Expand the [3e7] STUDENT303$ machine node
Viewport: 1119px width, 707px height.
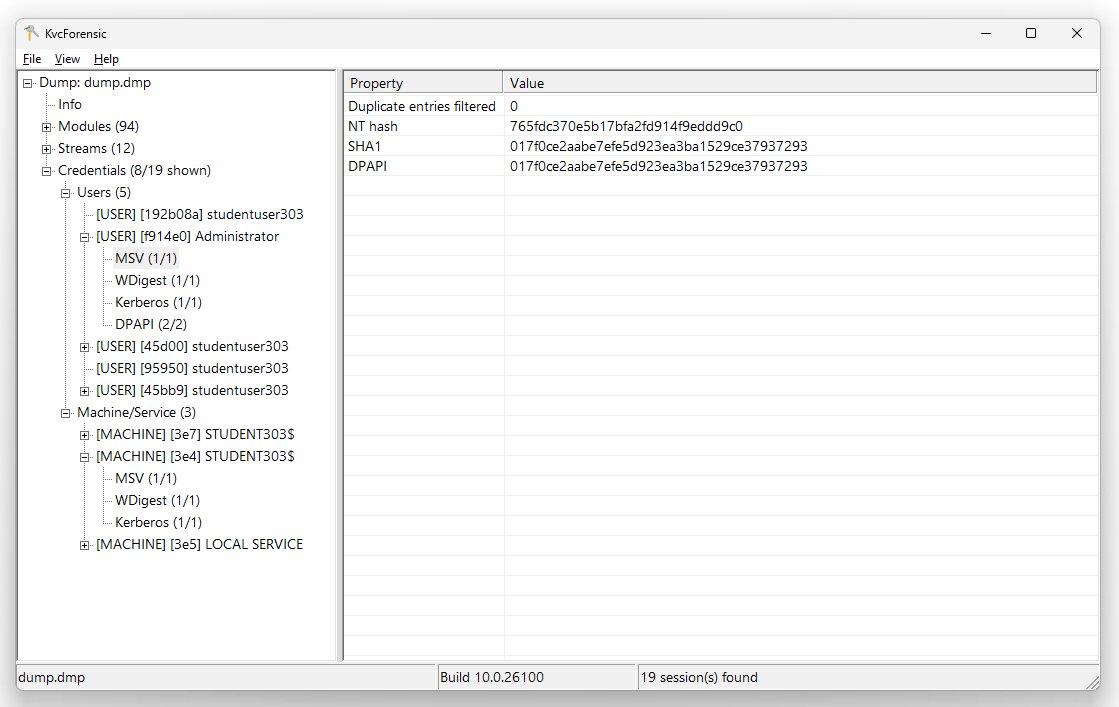tap(85, 435)
